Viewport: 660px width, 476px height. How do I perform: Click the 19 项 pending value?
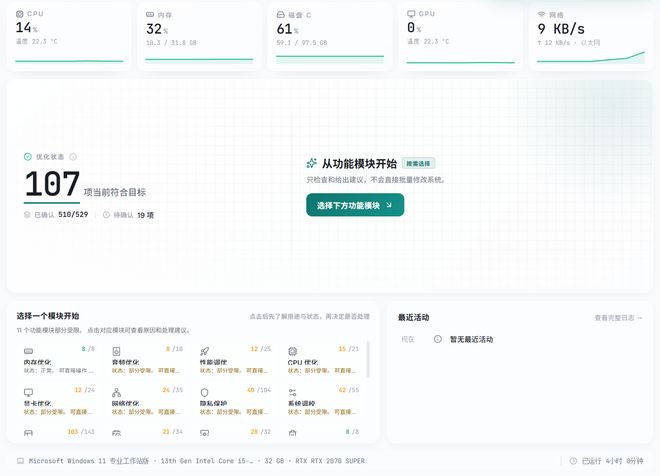pyautogui.click(x=146, y=215)
